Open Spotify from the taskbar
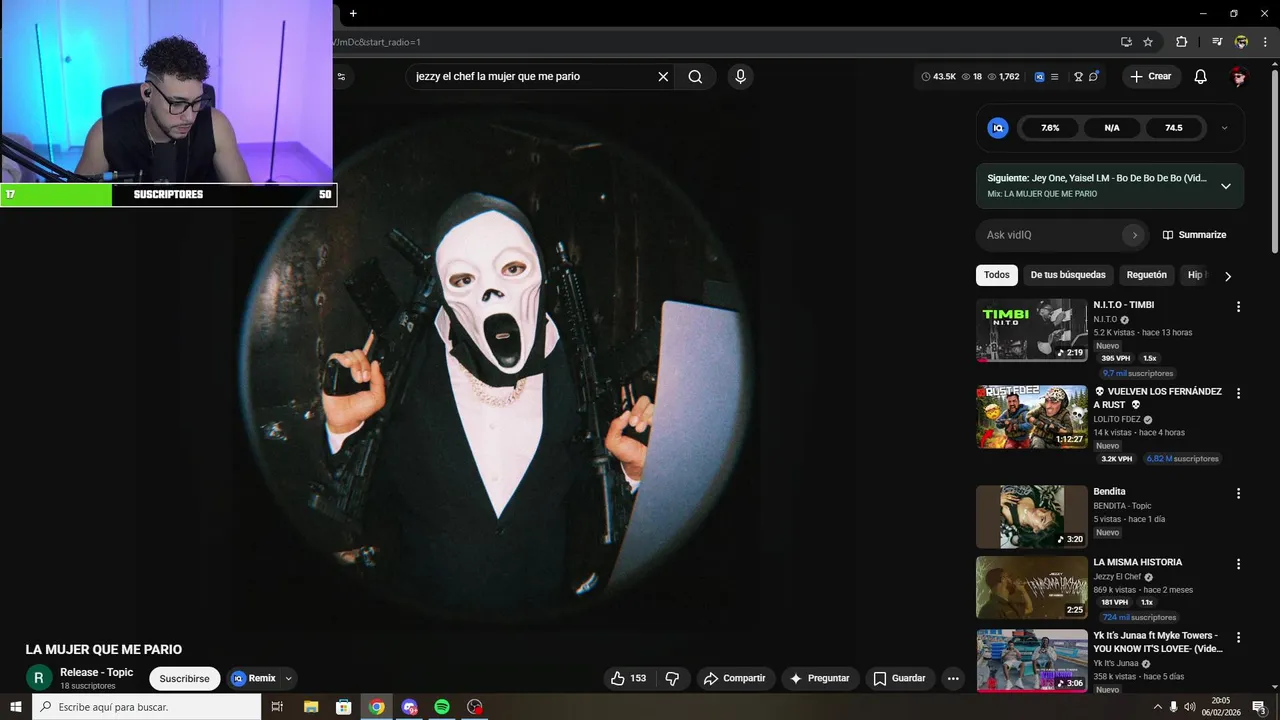1280x720 pixels. point(442,707)
